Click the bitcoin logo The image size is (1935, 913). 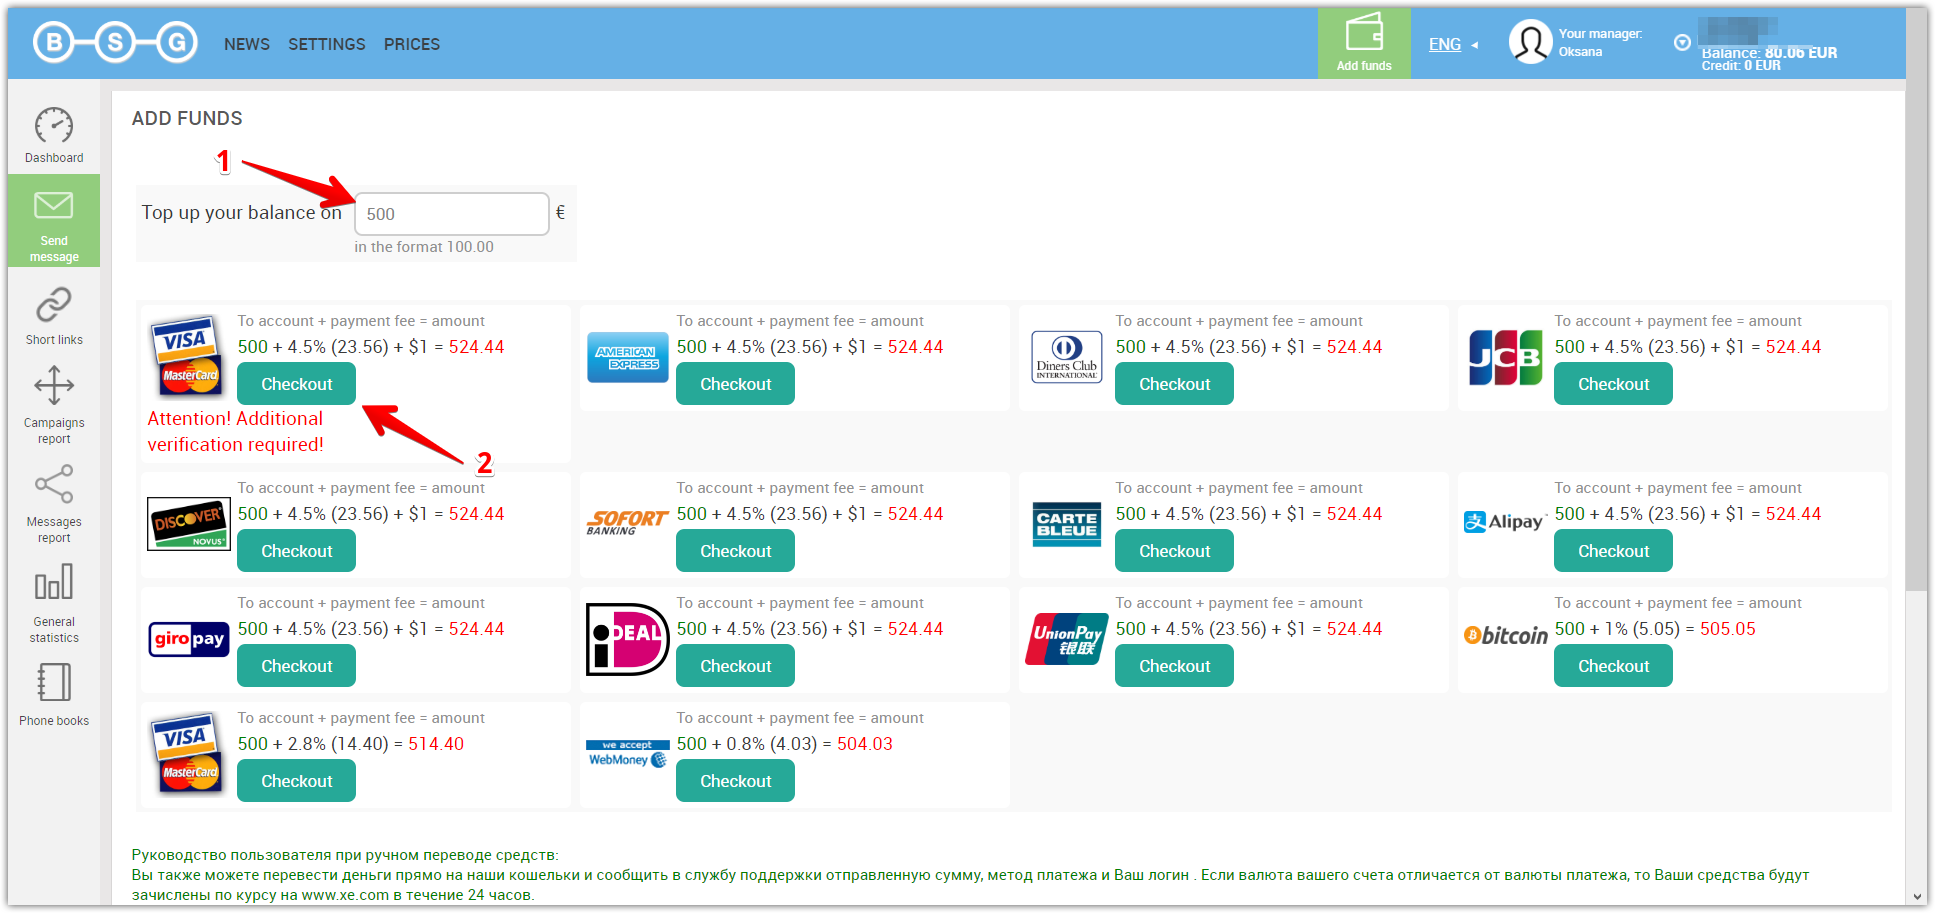pyautogui.click(x=1505, y=636)
